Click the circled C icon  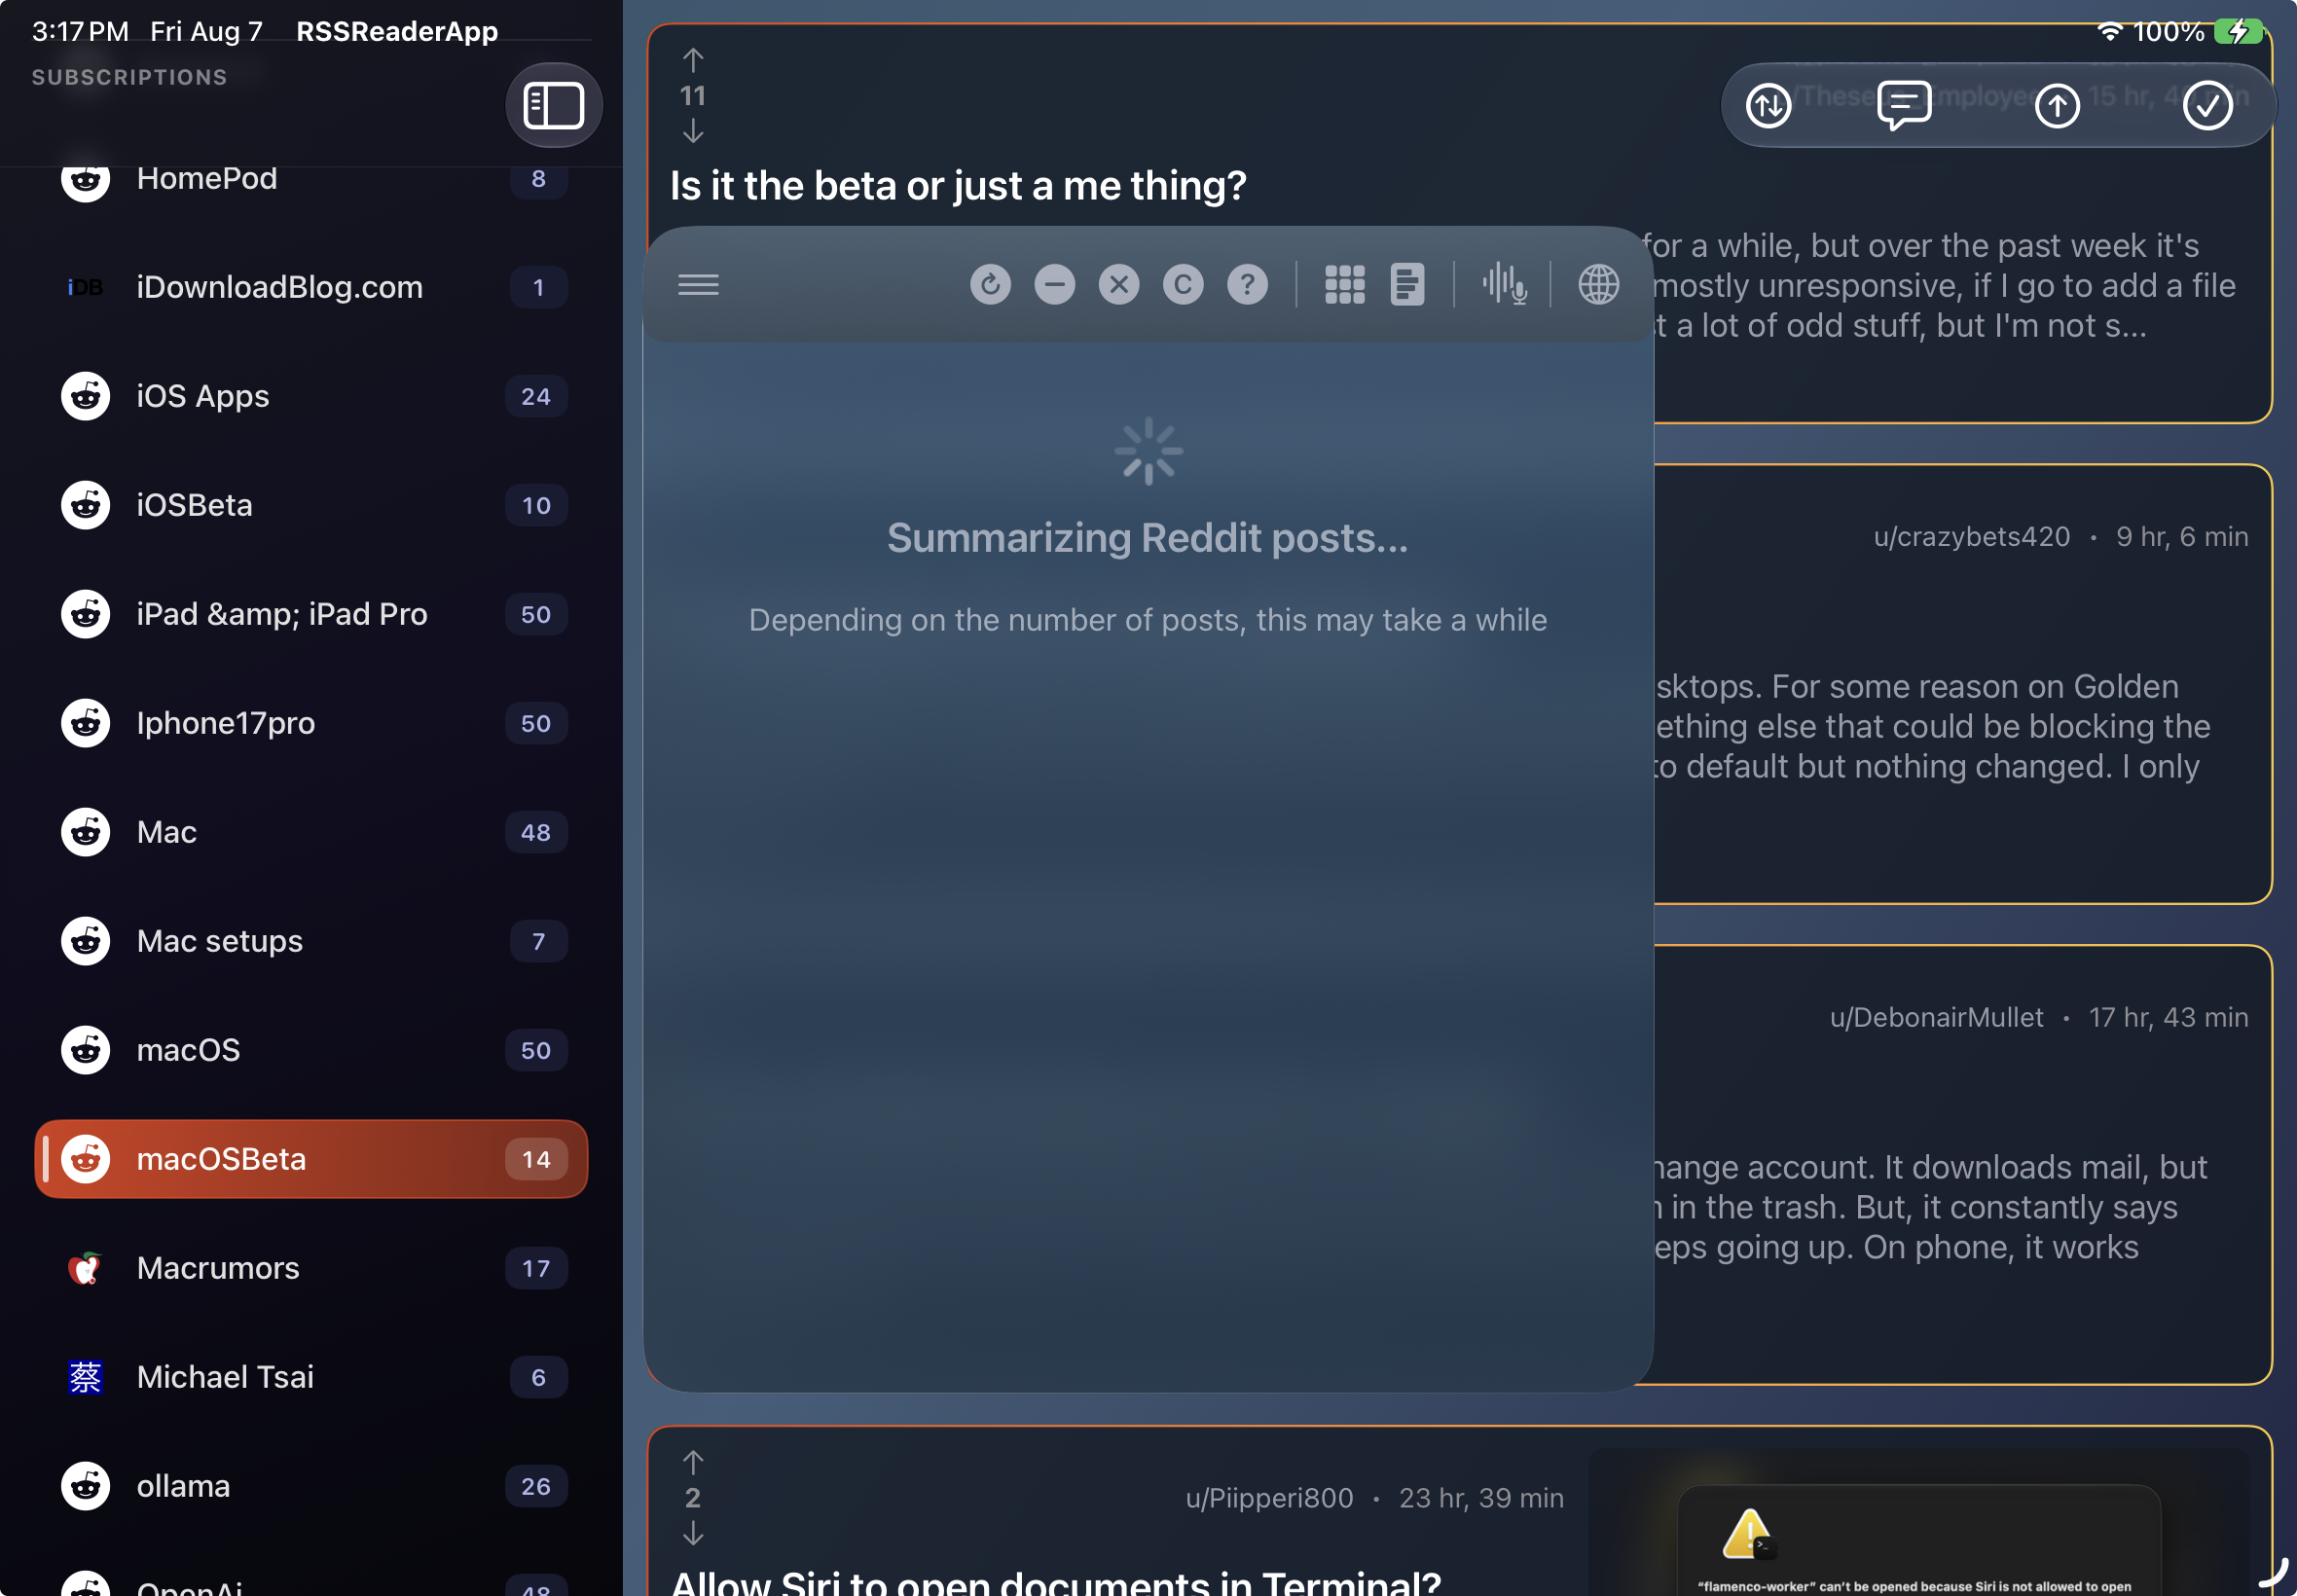tap(1183, 285)
